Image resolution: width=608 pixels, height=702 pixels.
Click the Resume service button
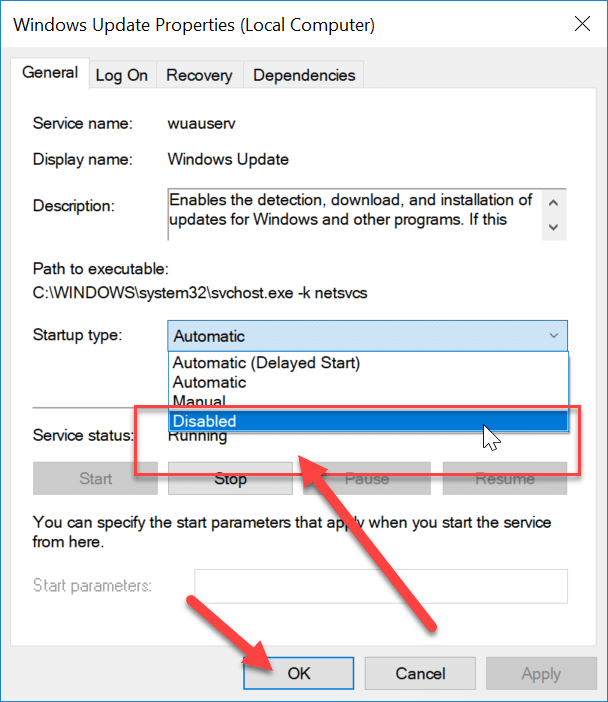point(505,479)
